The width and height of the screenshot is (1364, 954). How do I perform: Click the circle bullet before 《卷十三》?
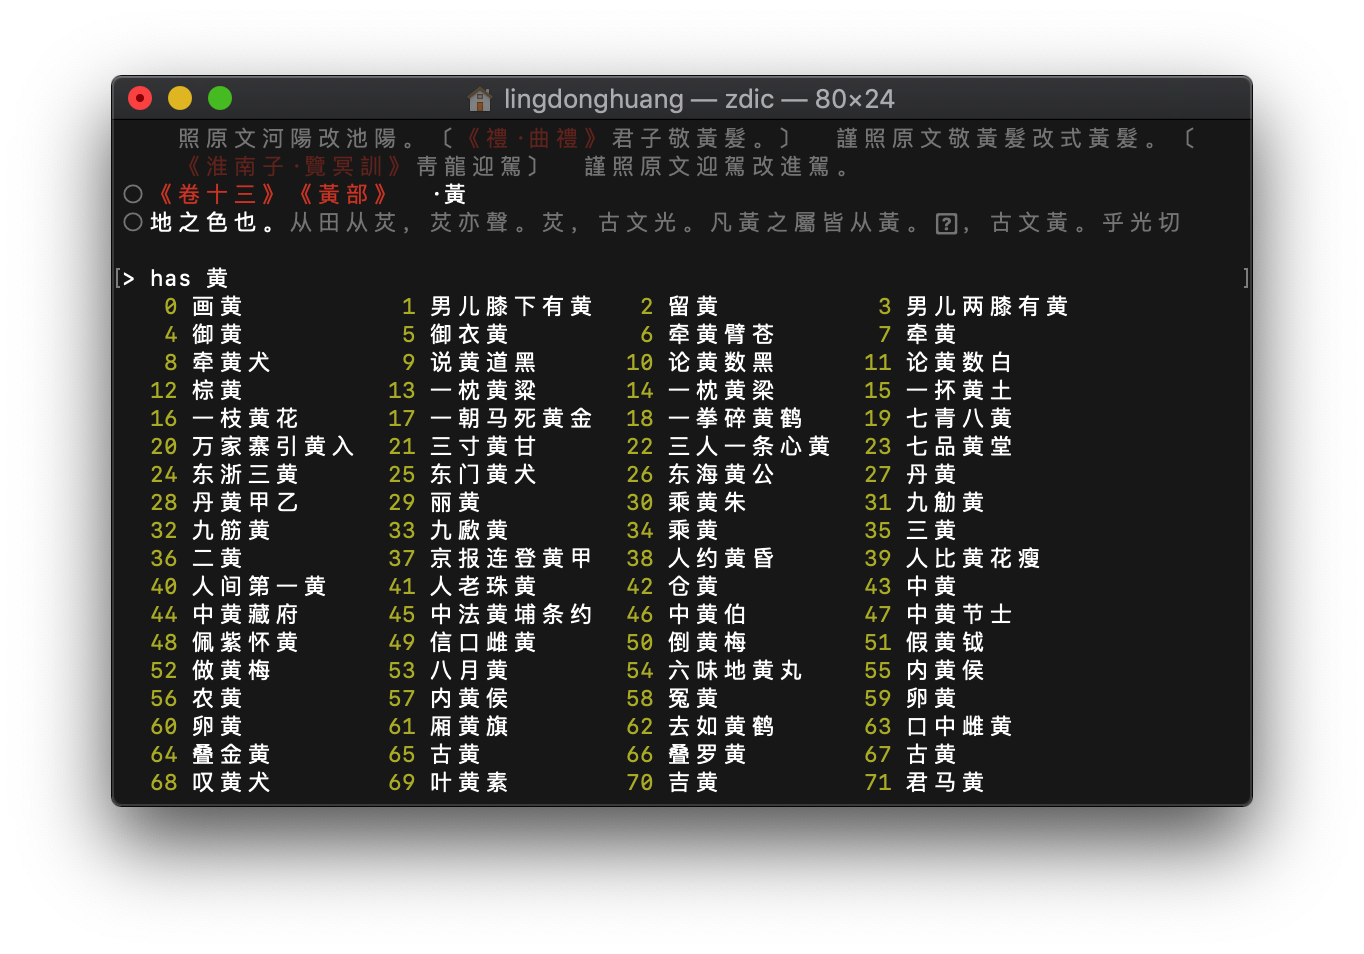(133, 194)
